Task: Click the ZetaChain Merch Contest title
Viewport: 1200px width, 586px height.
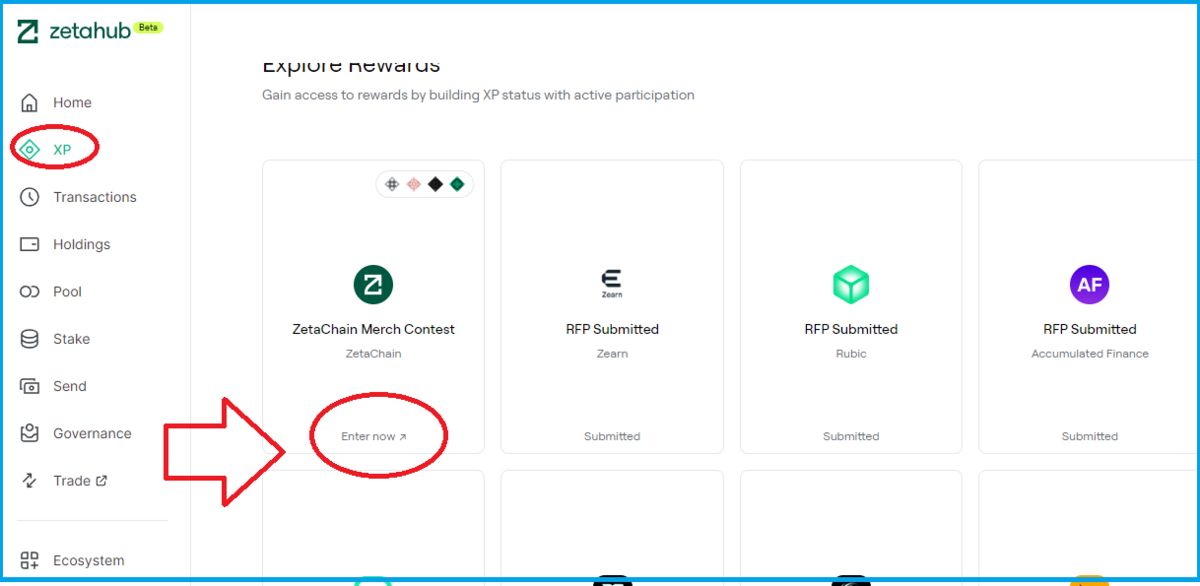Action: coord(373,329)
